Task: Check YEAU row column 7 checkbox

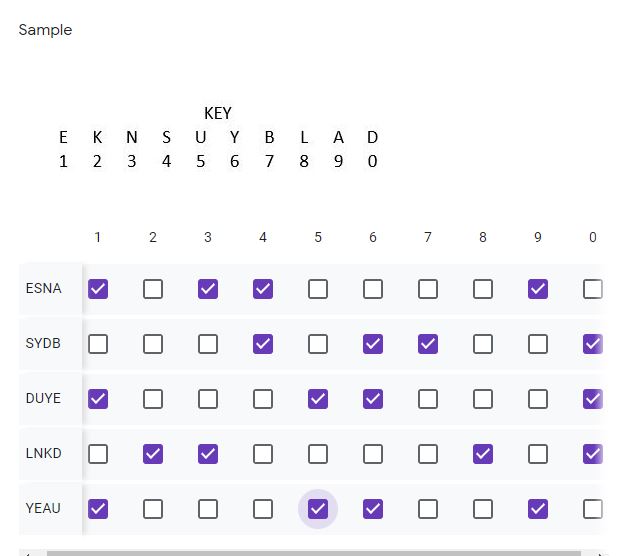Action: coord(428,509)
